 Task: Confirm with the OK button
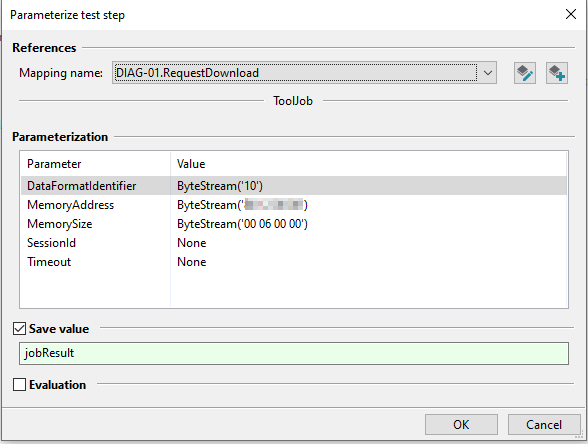pos(461,424)
